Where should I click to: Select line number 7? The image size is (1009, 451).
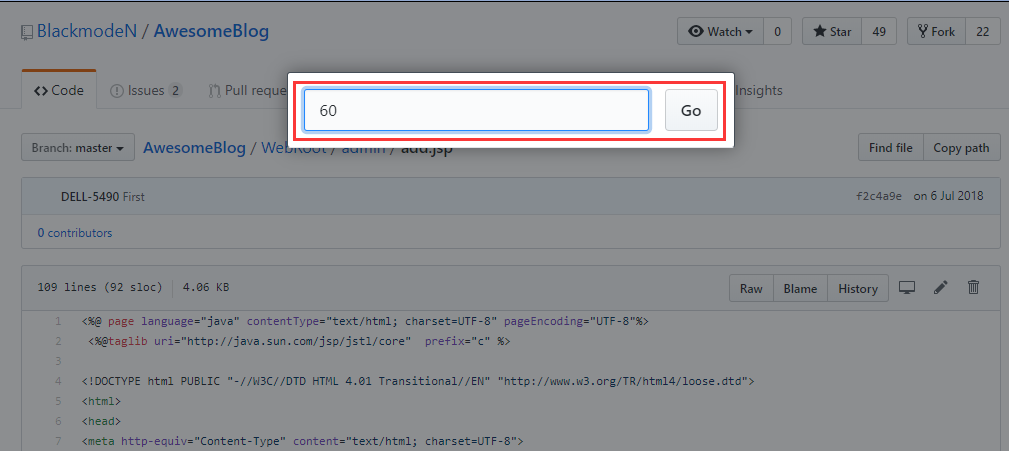[x=59, y=441]
